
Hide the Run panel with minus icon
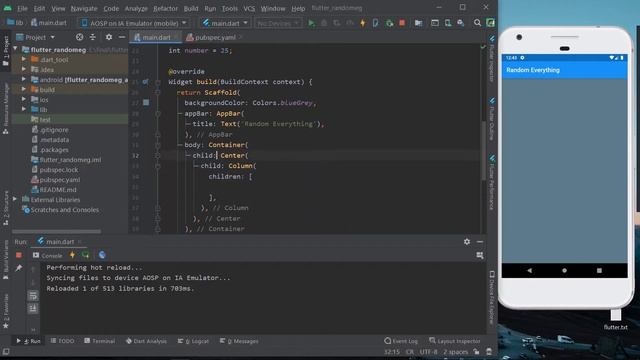coord(480,242)
